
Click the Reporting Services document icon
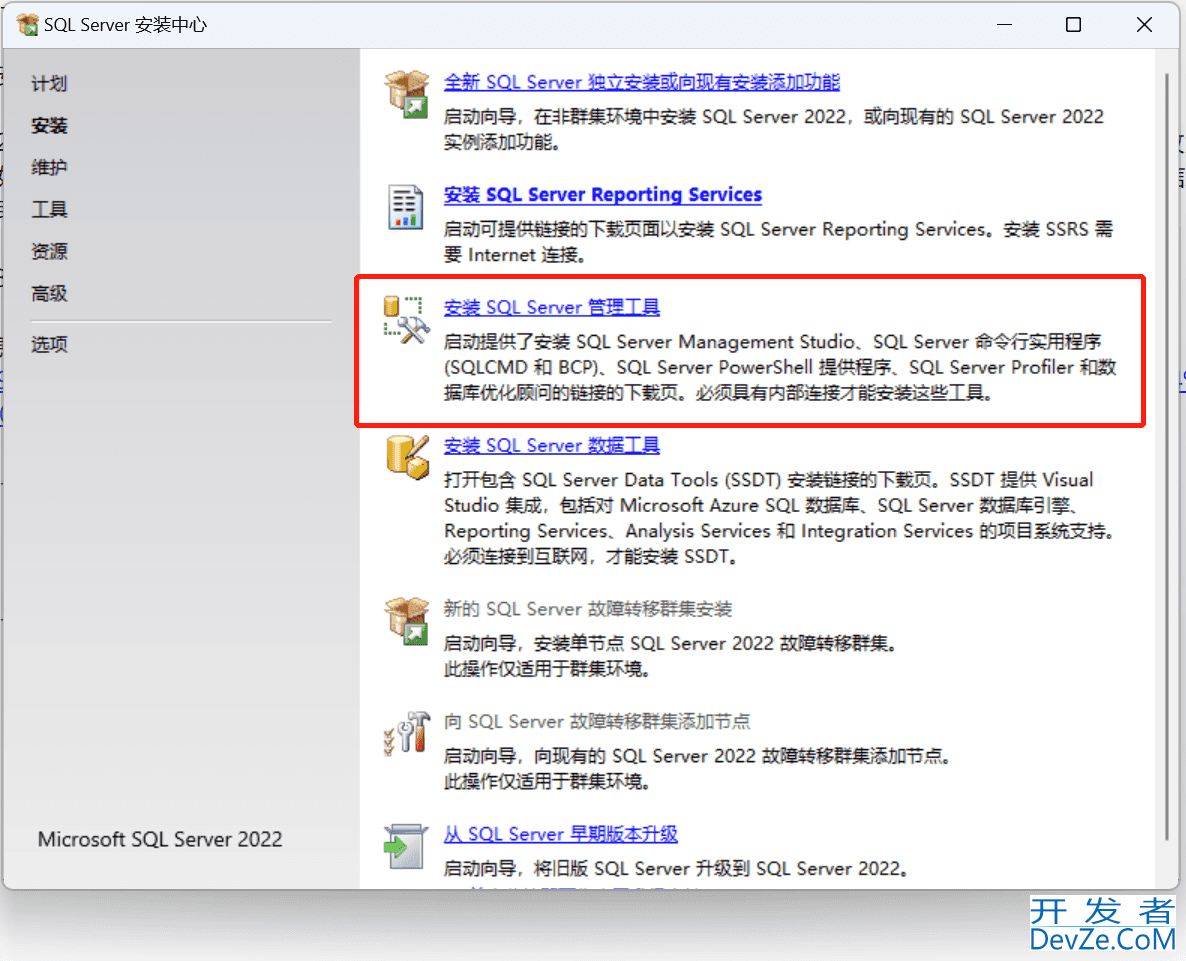[405, 206]
